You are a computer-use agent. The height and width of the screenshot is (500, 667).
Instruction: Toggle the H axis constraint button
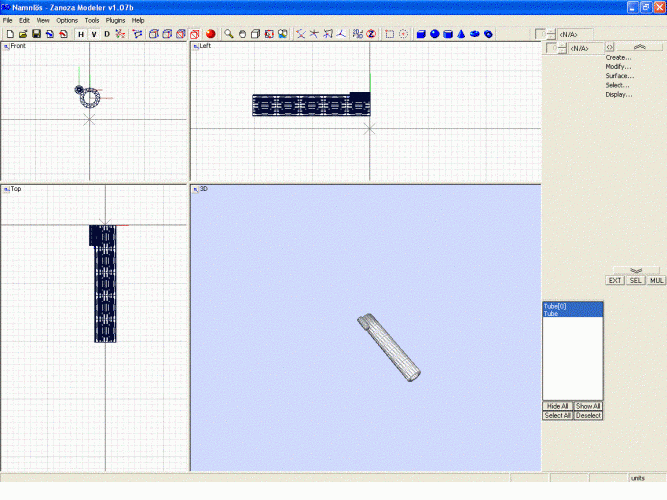click(81, 34)
